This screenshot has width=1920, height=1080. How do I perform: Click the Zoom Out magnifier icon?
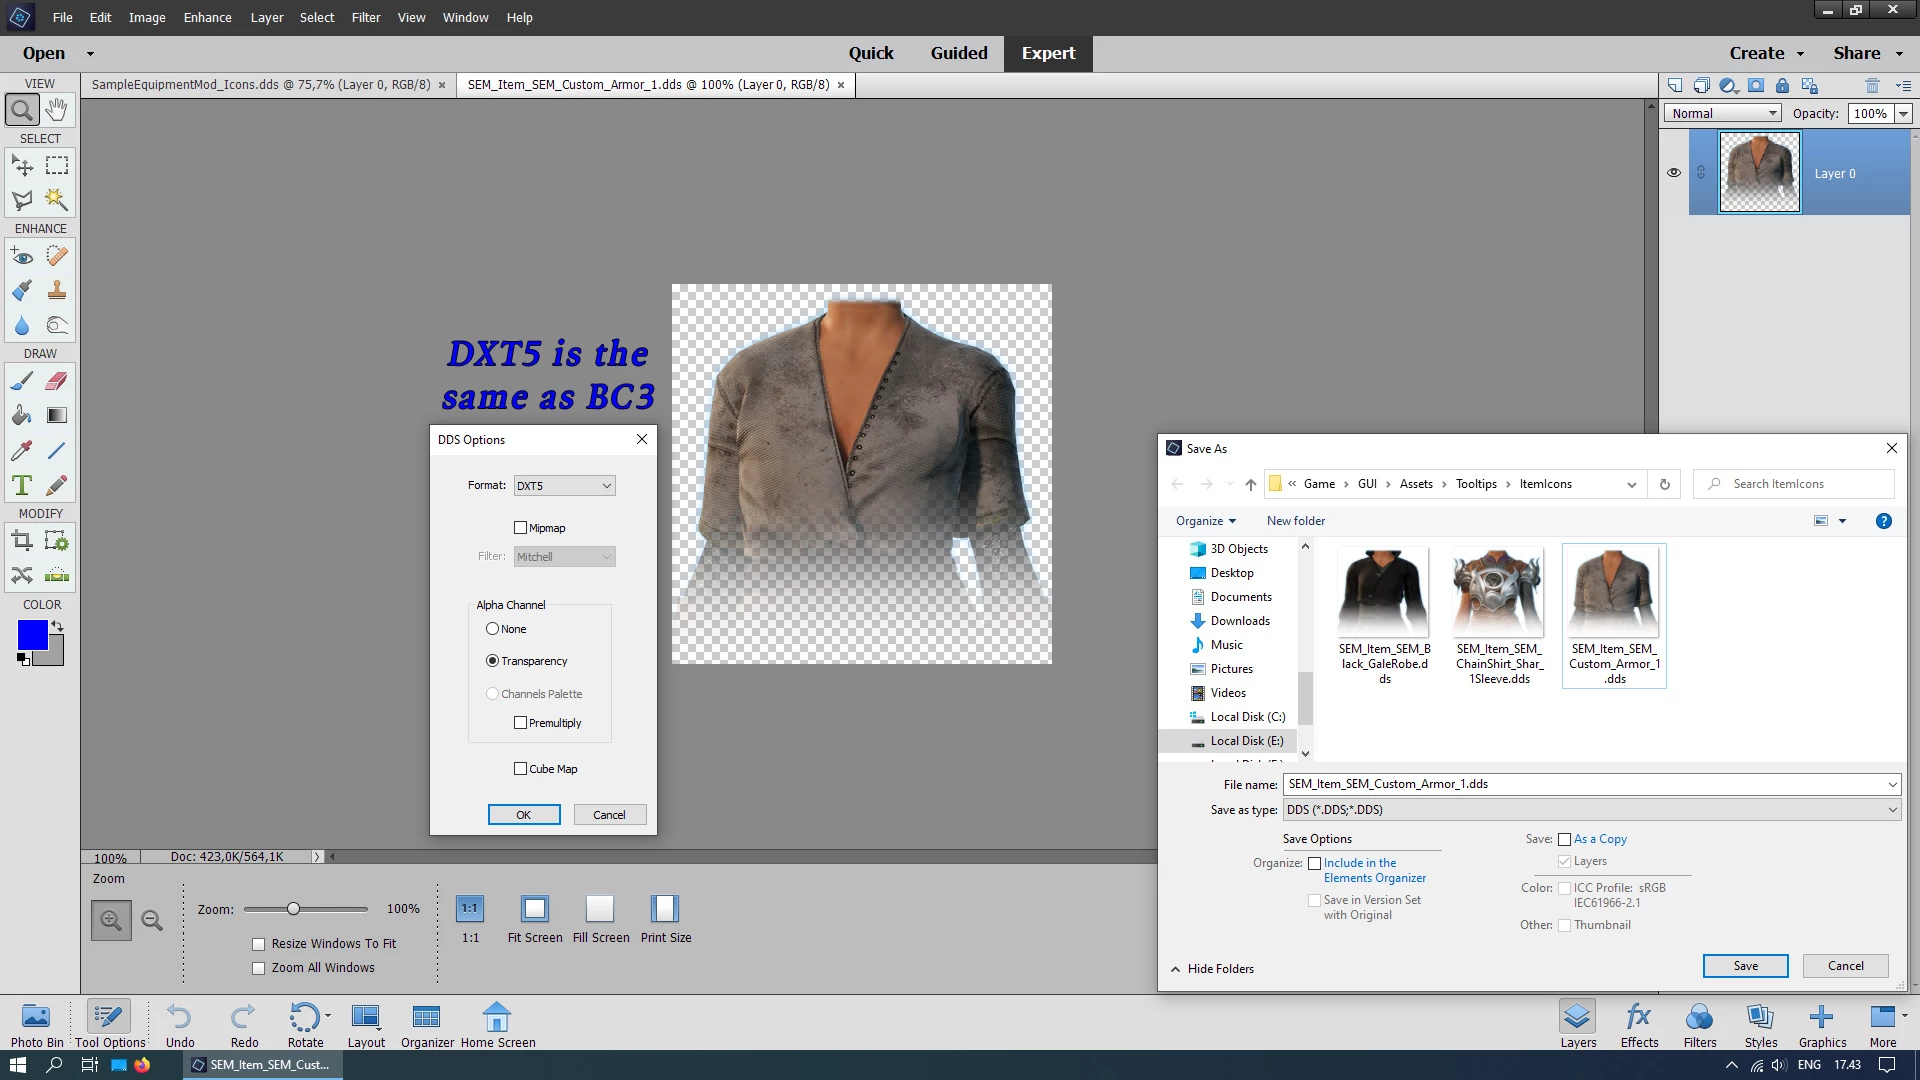click(152, 920)
